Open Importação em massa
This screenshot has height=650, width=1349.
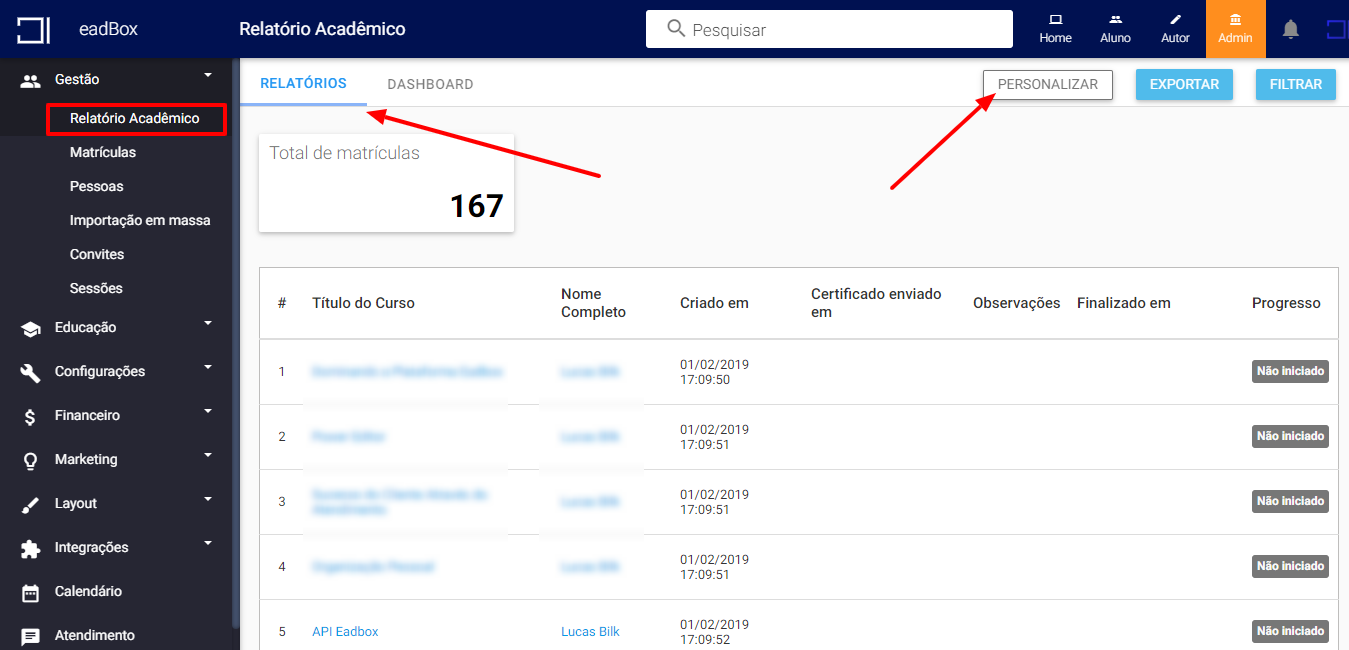140,220
